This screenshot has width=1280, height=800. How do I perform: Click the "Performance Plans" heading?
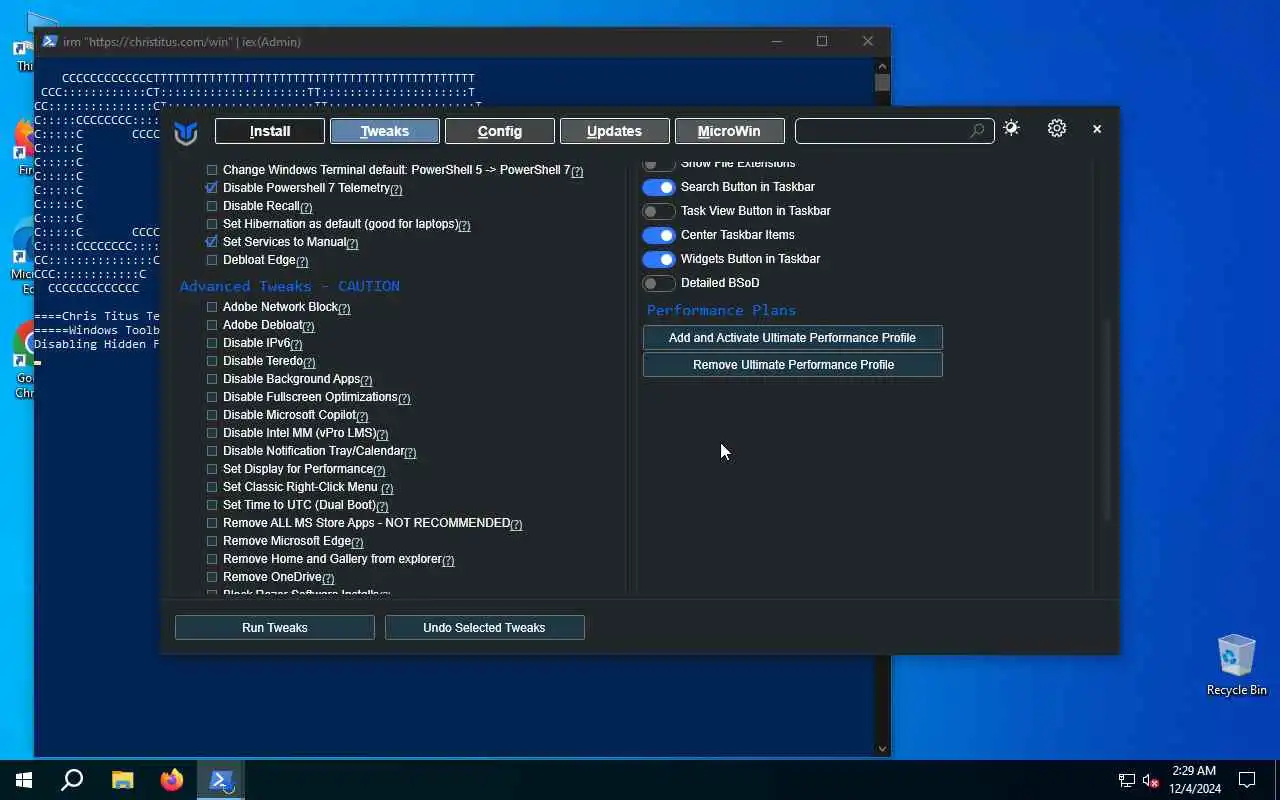721,310
